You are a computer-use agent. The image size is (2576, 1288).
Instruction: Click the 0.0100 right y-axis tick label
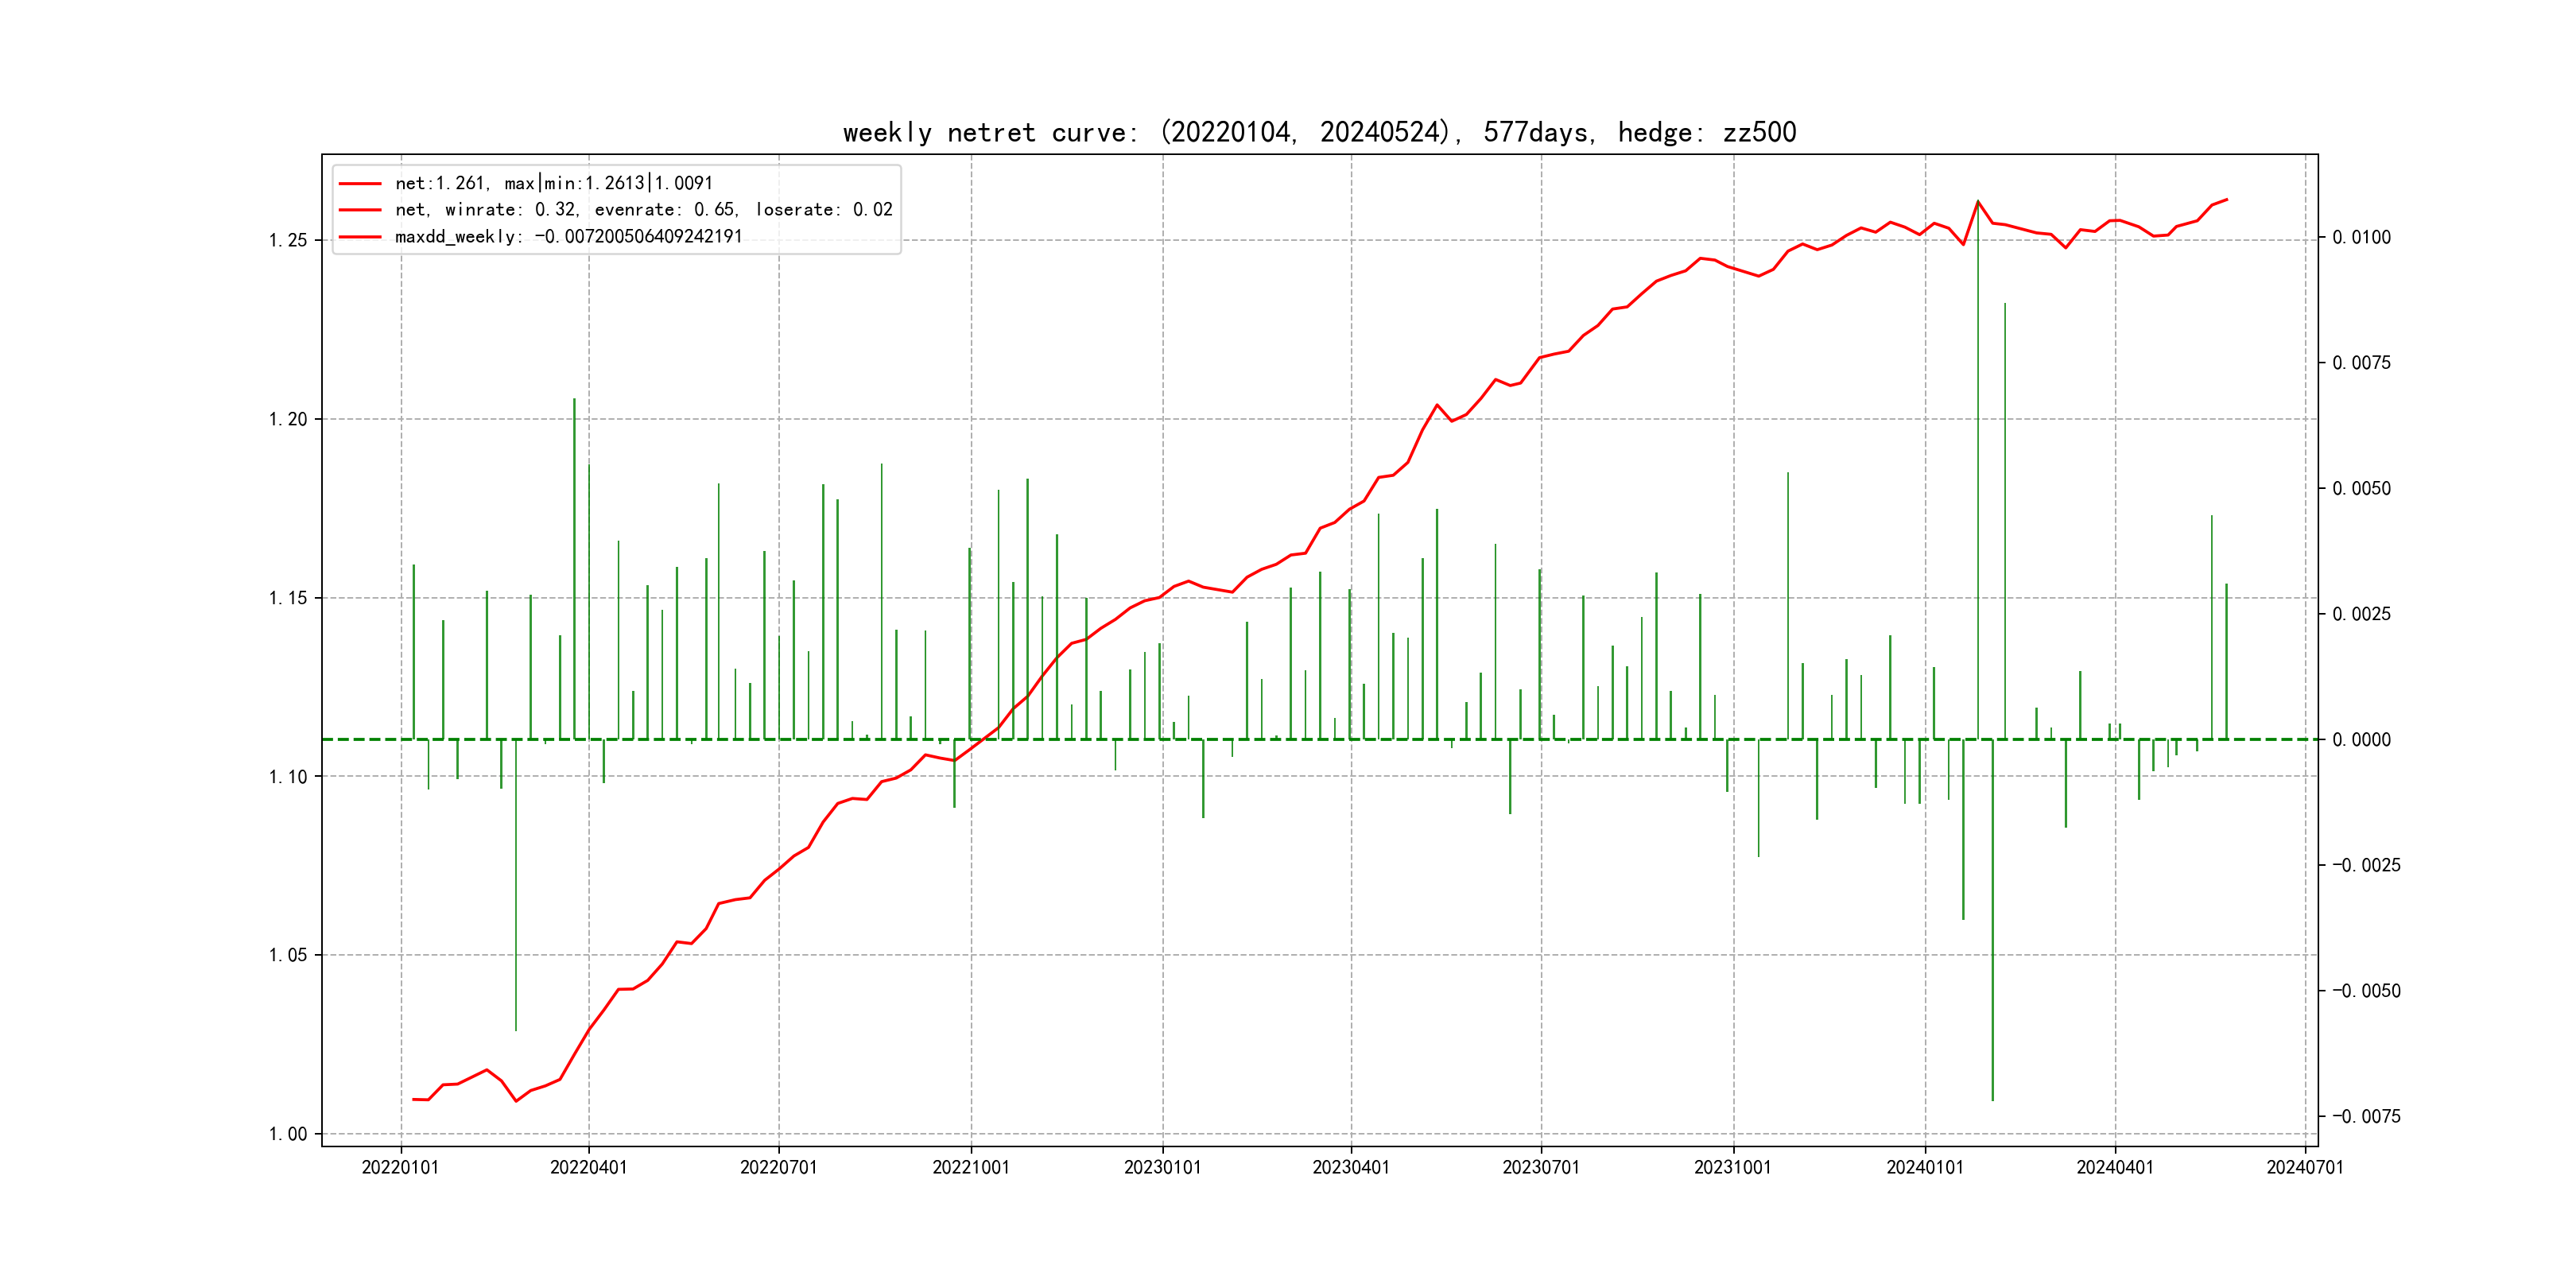click(2361, 237)
